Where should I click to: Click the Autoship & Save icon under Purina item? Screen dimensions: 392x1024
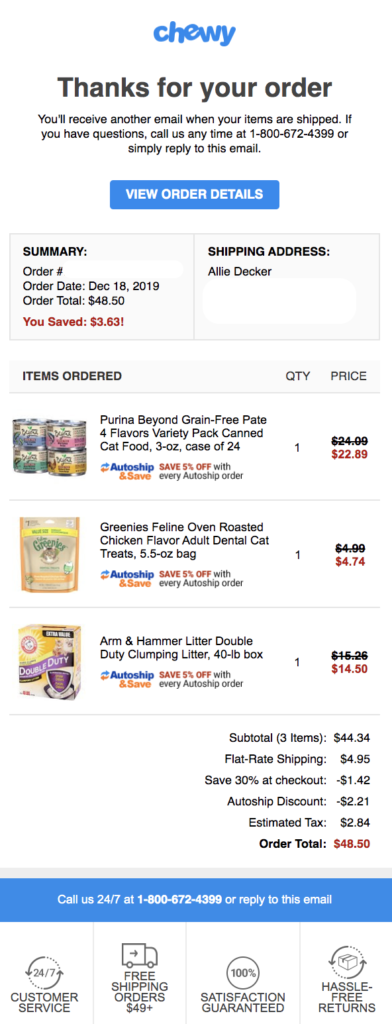pyautogui.click(x=127, y=471)
